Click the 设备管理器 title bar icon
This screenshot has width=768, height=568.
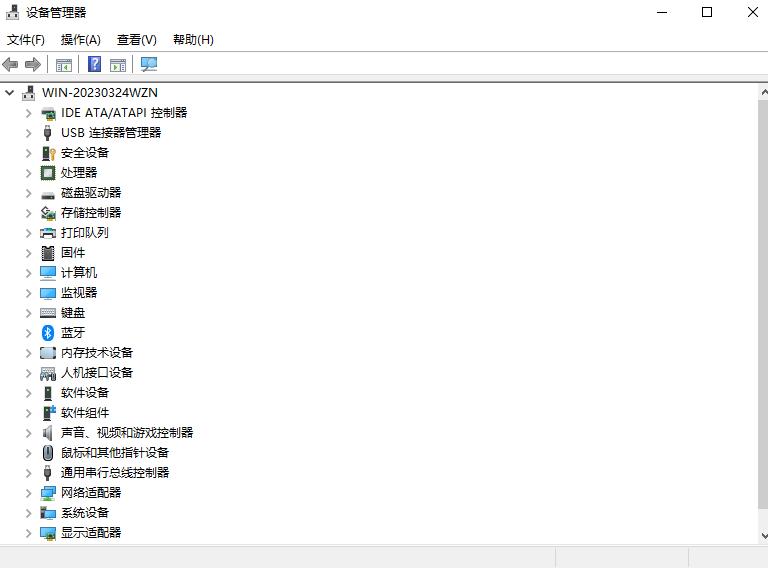click(12, 12)
